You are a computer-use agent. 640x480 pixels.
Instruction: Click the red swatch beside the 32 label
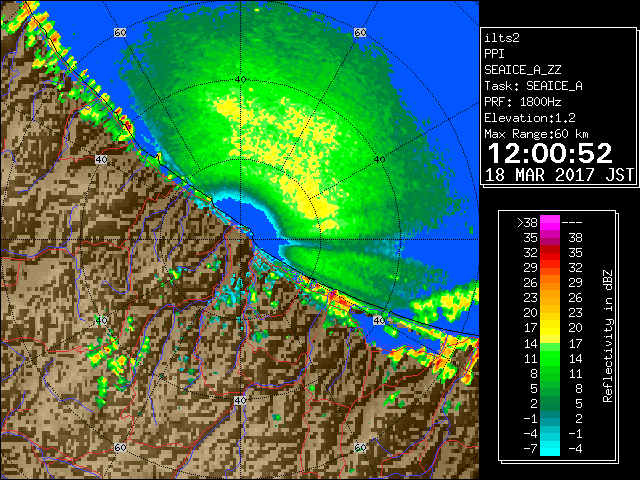pos(550,253)
